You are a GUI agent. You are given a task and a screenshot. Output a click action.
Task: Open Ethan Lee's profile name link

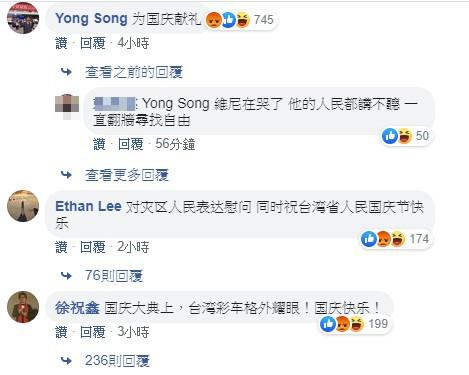point(88,206)
